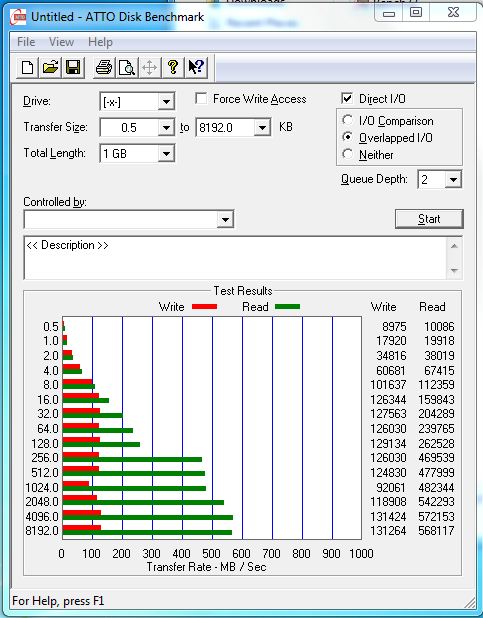
Task: Click read value 469539
Action: tap(436, 458)
